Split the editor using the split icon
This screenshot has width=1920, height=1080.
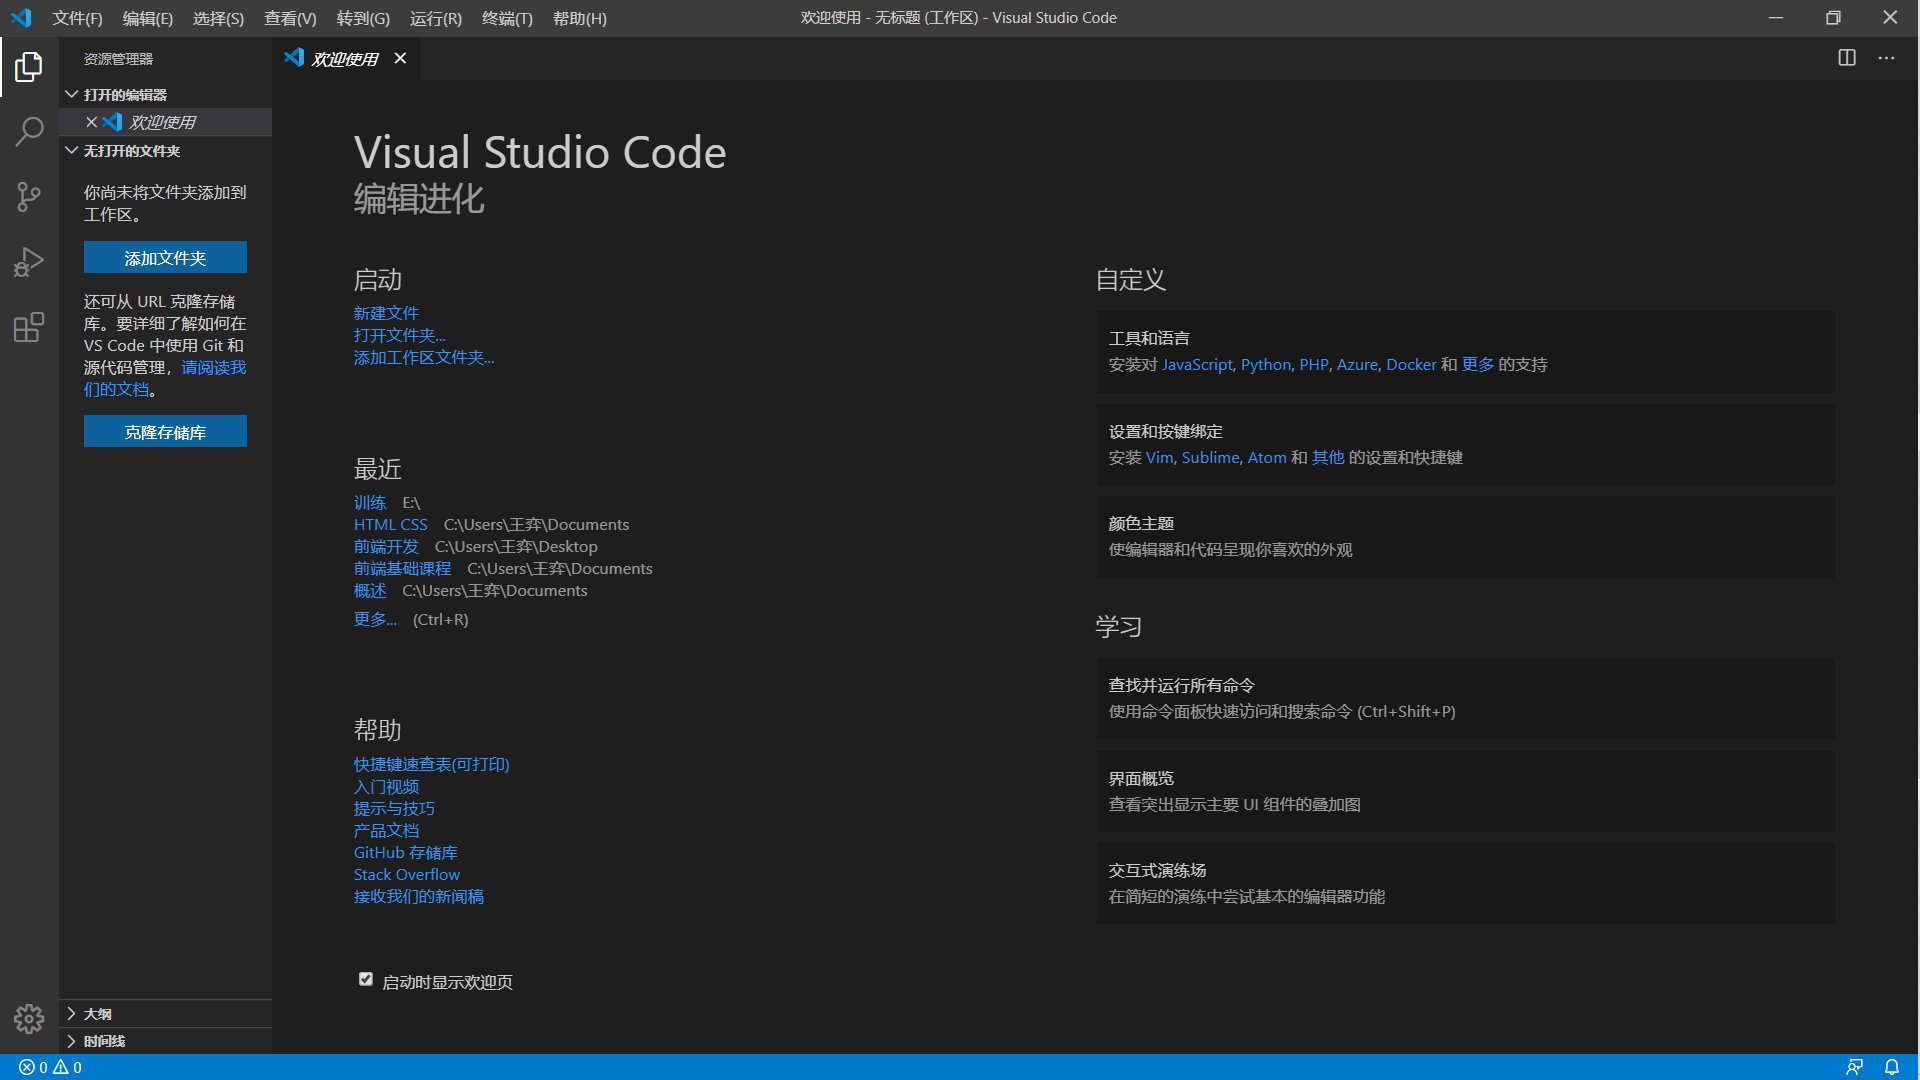1845,58
